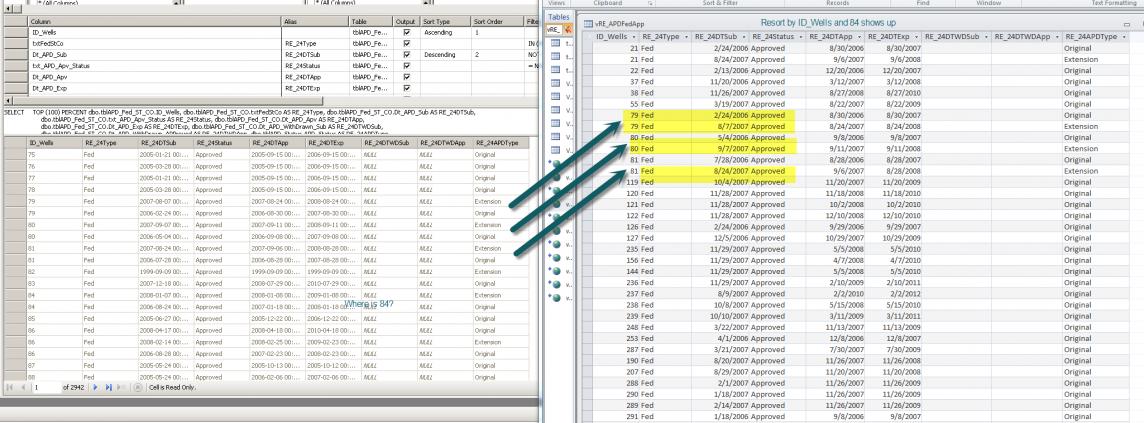This screenshot has height=423, width=1144.
Task: Go to first record in results navigator
Action: [x=9, y=387]
